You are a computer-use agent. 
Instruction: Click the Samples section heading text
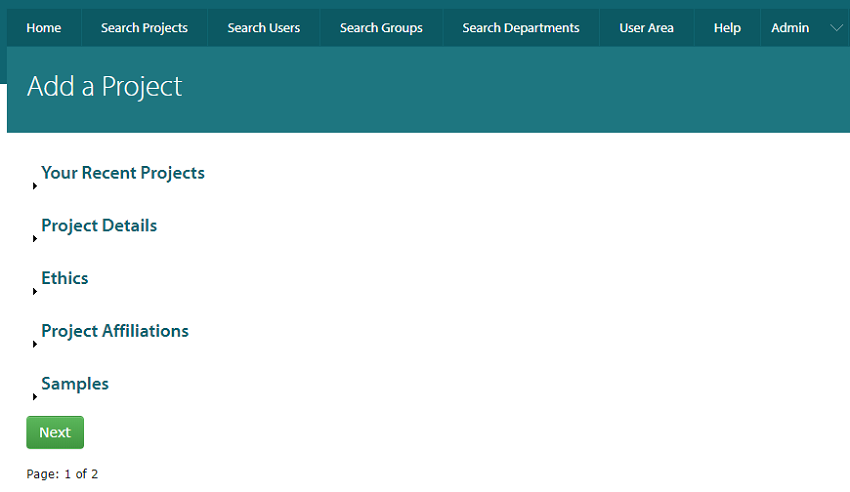point(75,384)
